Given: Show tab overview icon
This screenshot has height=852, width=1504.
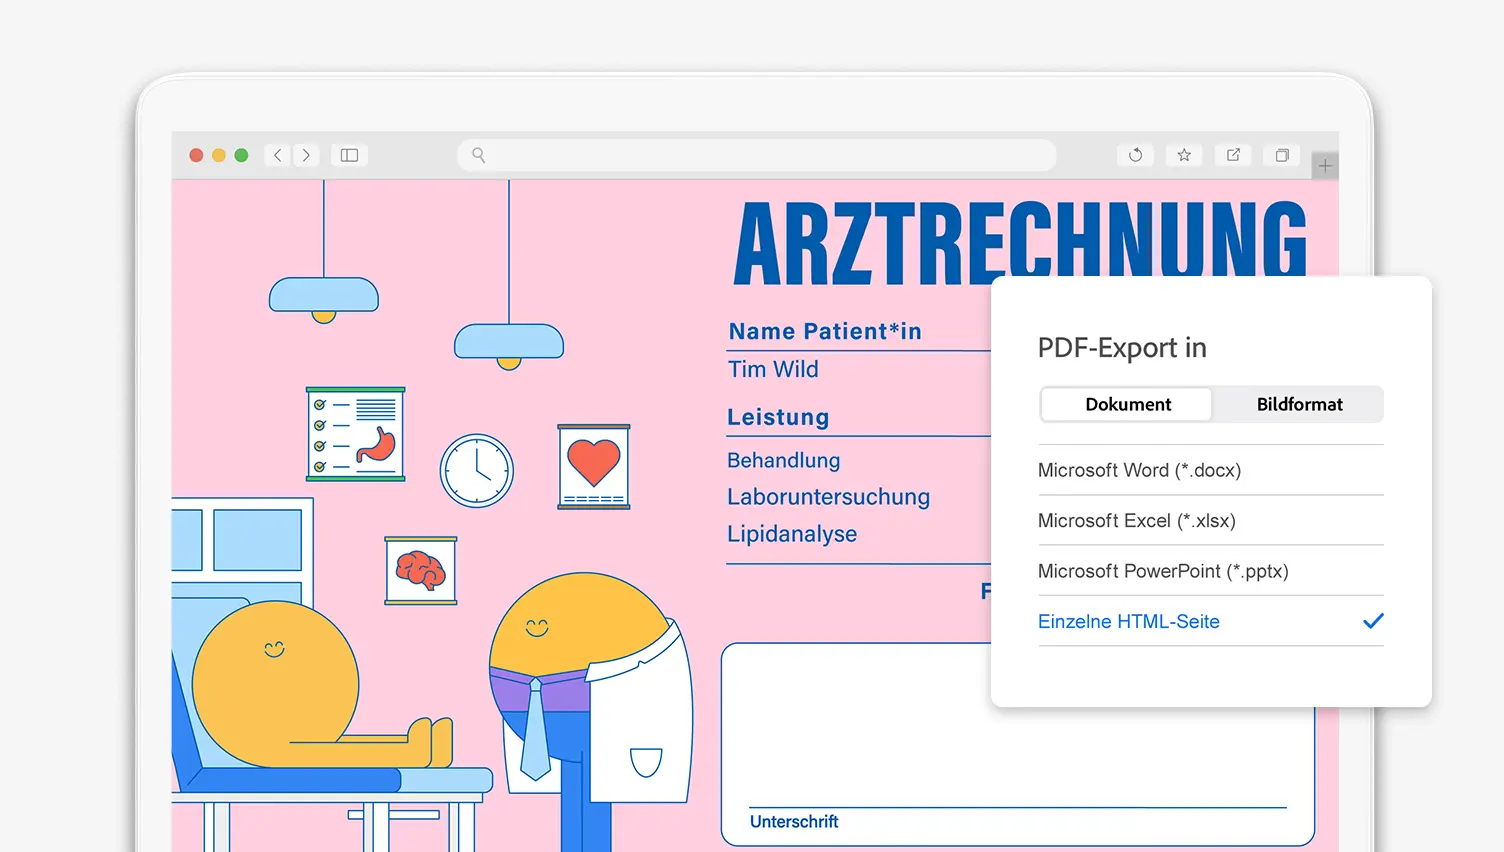Looking at the screenshot, I should [x=1282, y=155].
